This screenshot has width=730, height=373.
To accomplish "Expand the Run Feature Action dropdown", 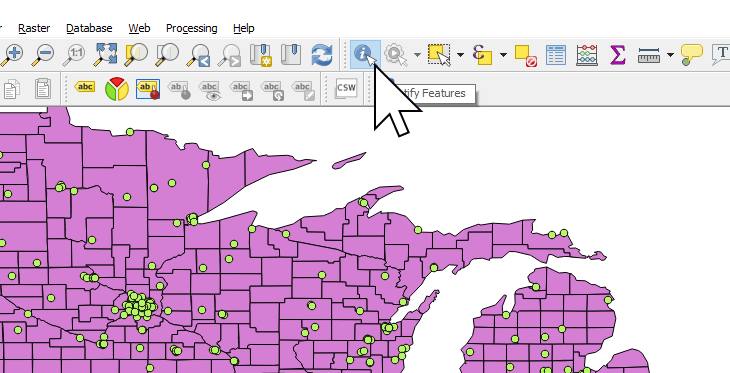I will pos(417,55).
